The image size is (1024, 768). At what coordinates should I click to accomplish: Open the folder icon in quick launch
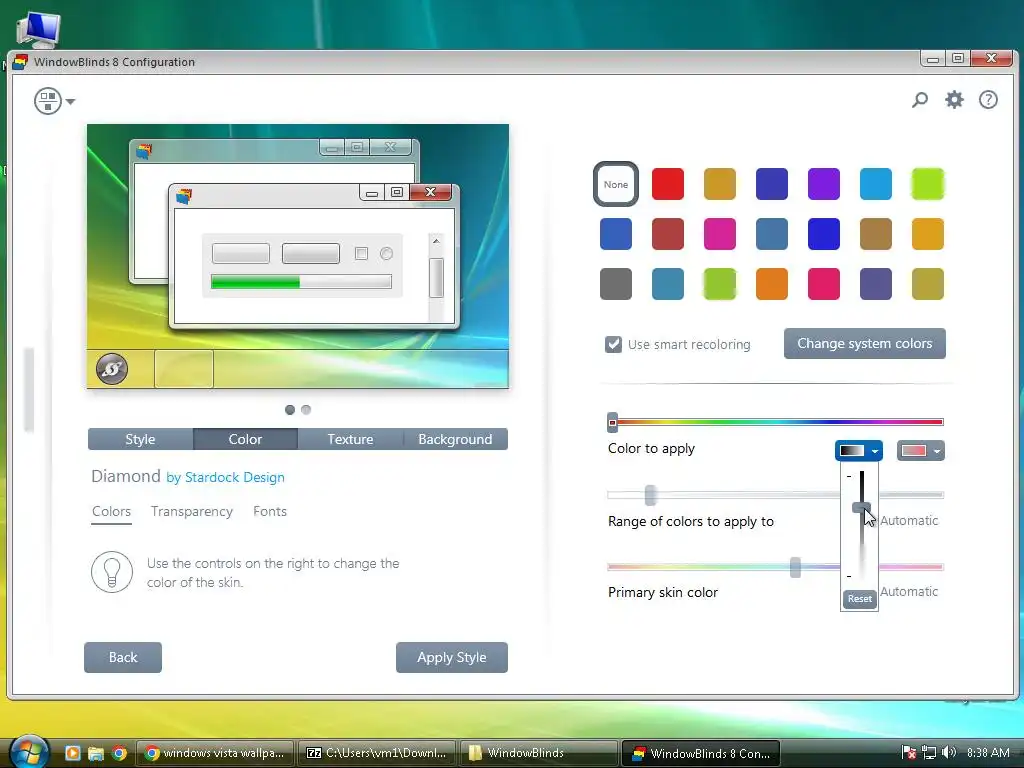tap(96, 753)
